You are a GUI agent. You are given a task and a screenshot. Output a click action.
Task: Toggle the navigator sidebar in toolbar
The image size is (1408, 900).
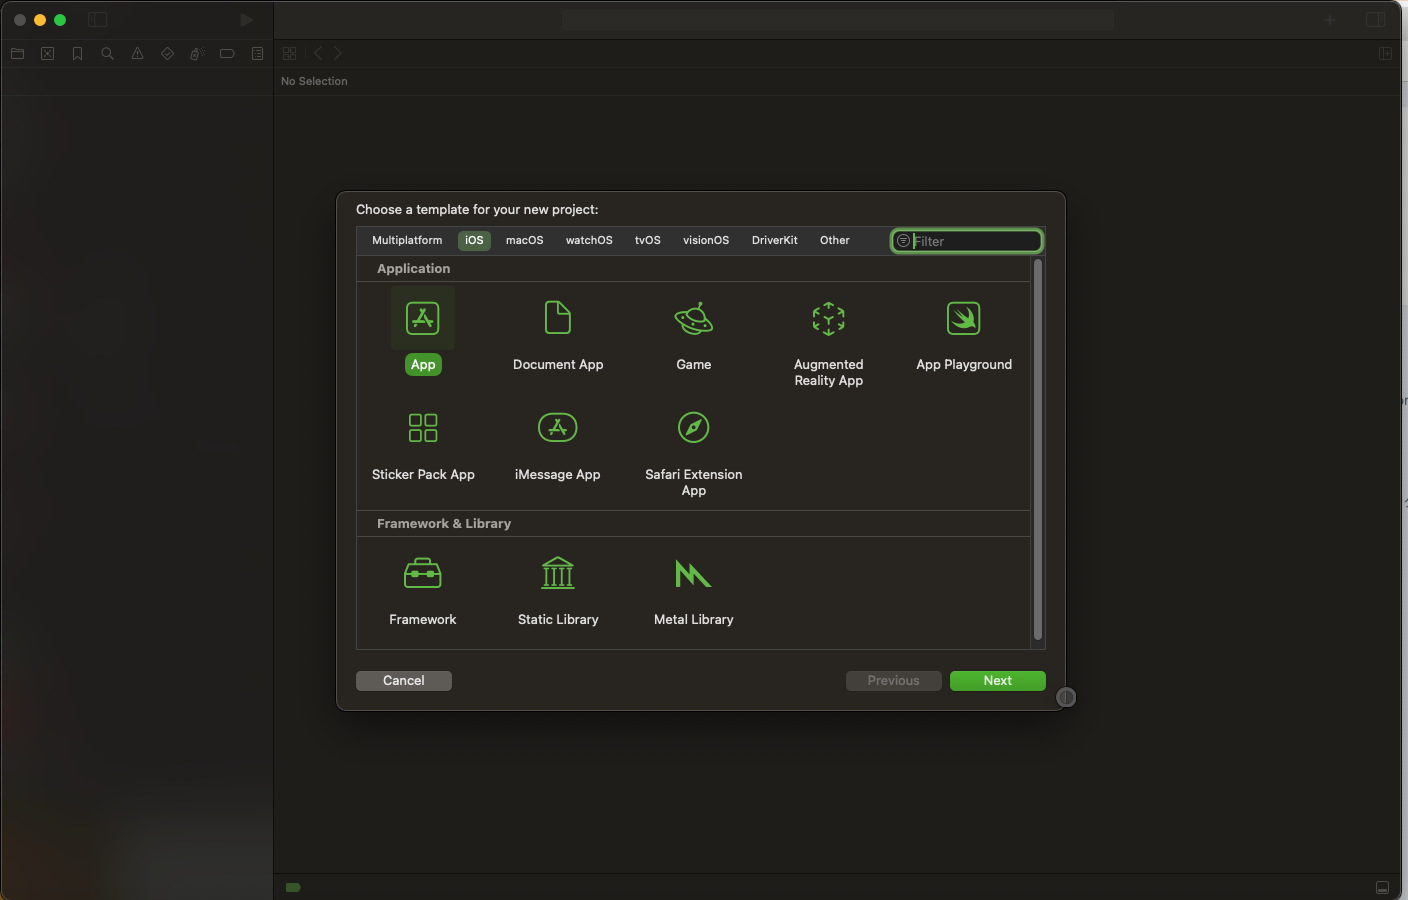click(x=98, y=20)
